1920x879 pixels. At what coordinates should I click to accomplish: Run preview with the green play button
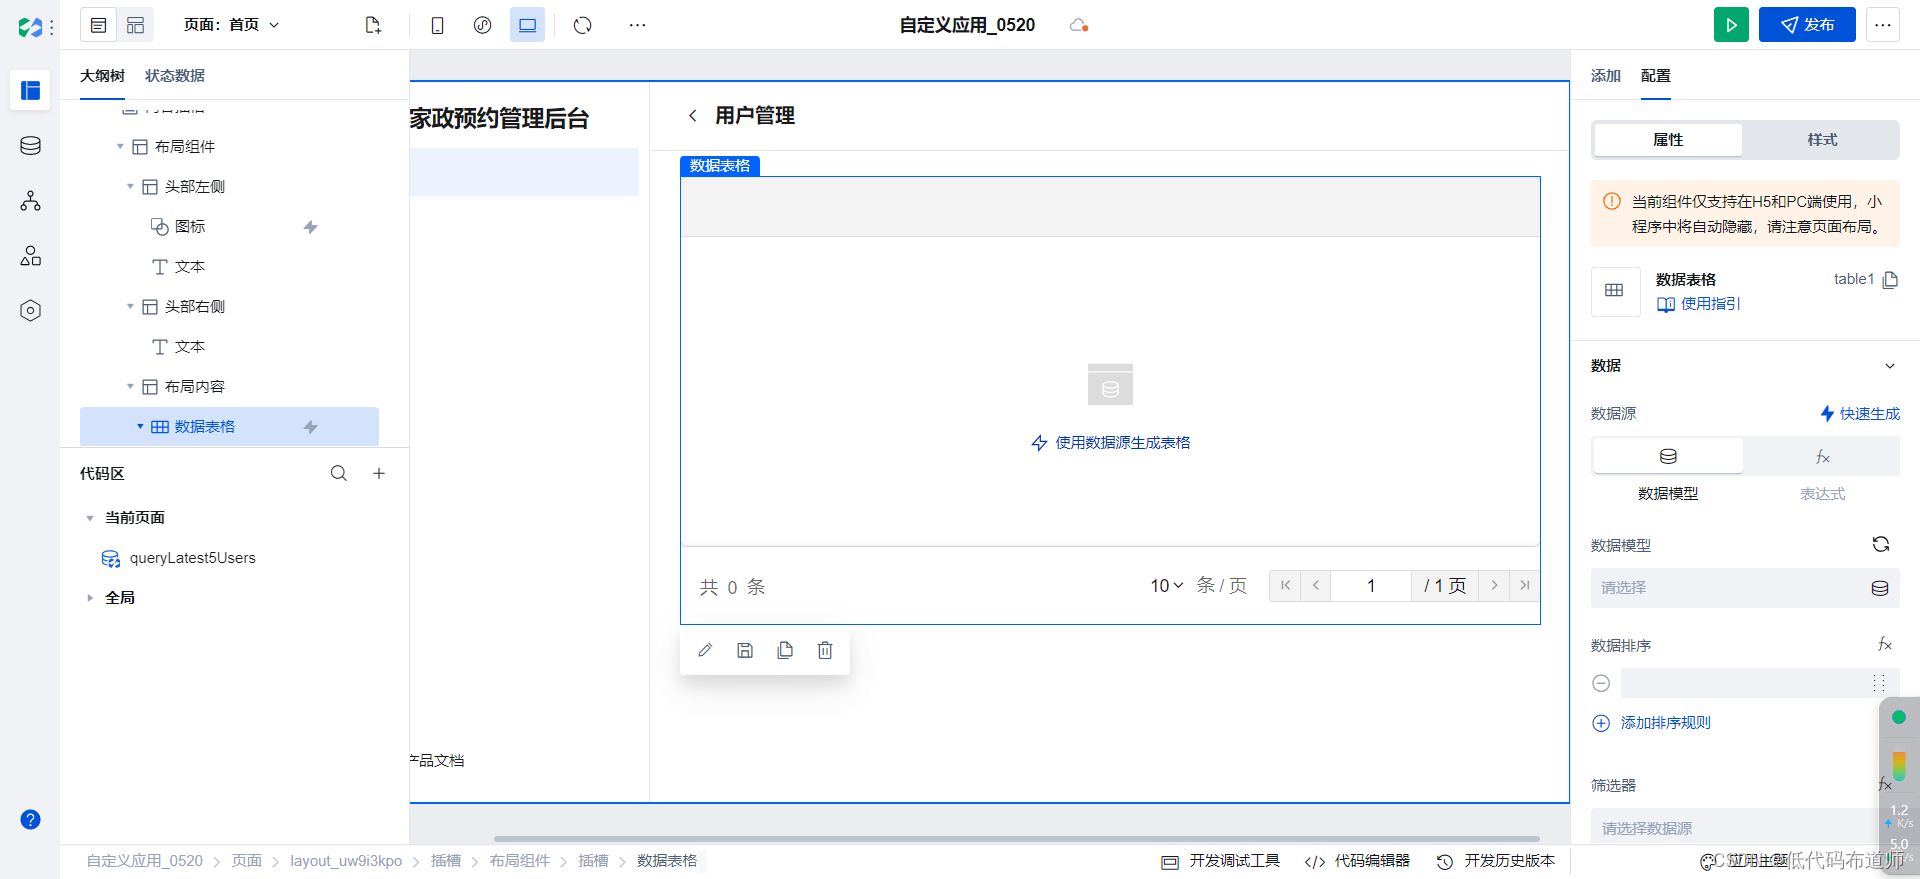coord(1731,25)
